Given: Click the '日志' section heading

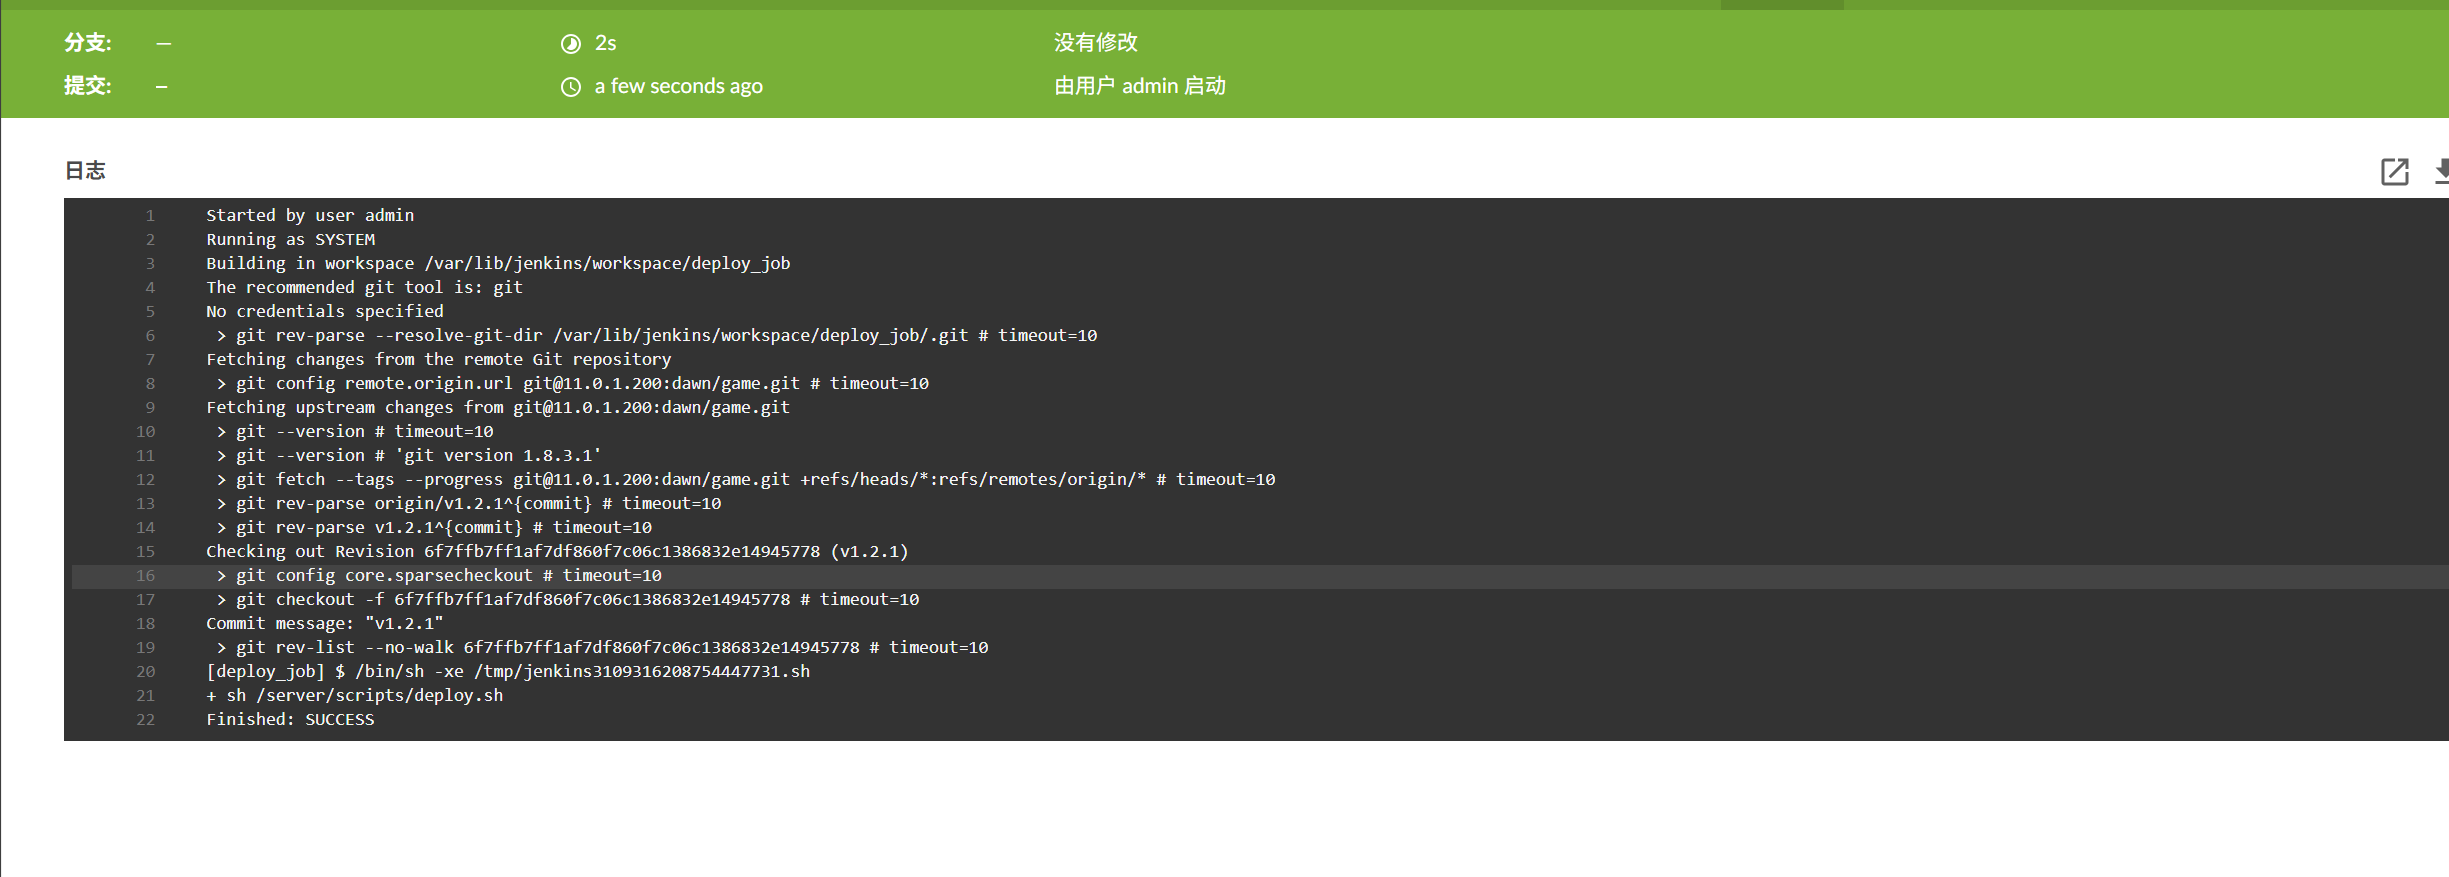Looking at the screenshot, I should click(x=85, y=171).
